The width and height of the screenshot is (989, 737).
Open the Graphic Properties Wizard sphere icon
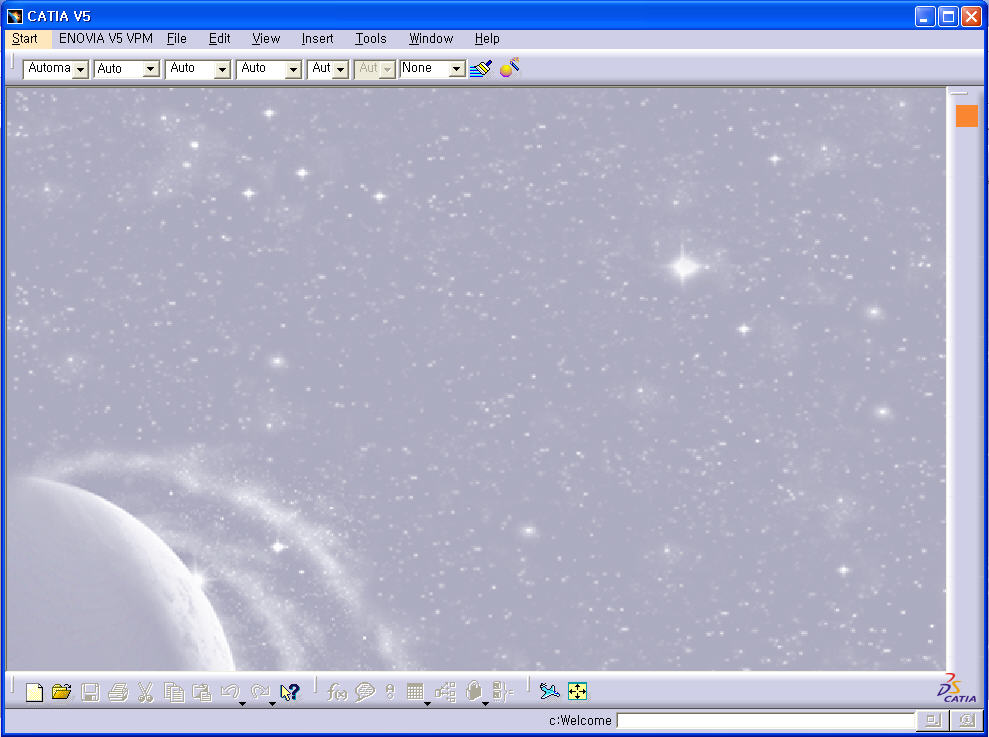coord(510,69)
